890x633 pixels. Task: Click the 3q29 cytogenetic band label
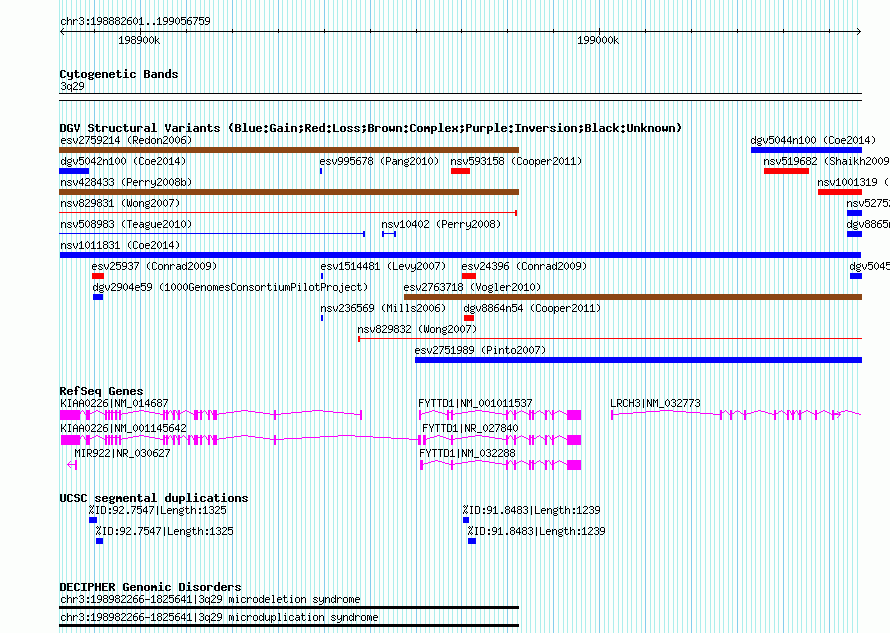[x=72, y=86]
